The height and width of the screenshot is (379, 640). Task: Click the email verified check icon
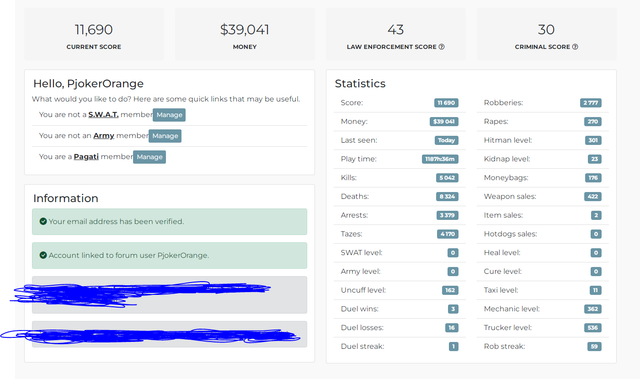(43, 222)
